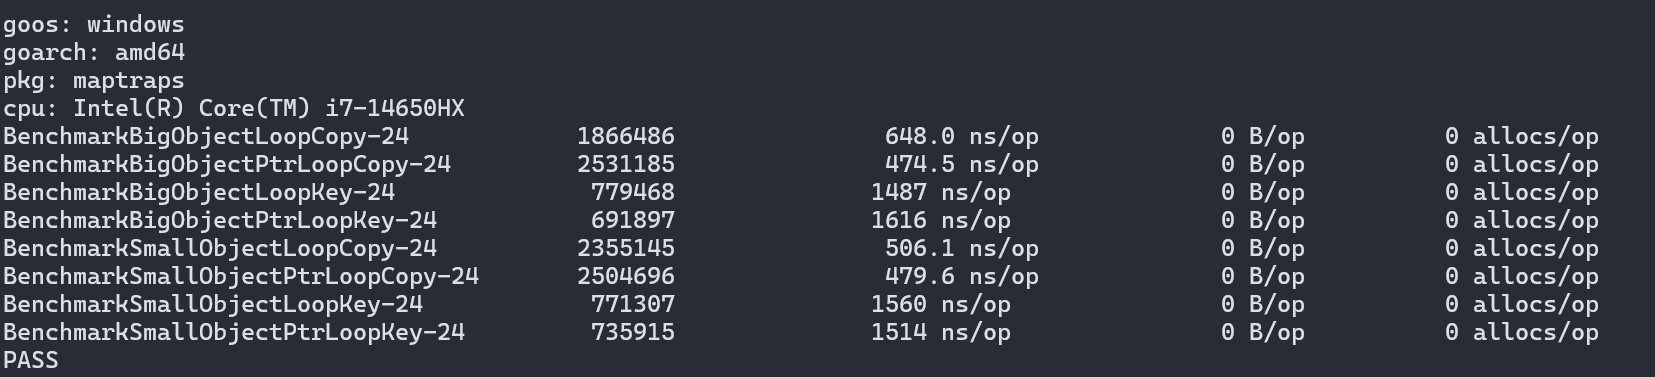Click BenchmarkBigObjectLoopCopy-24 benchmark name
Viewport: 1655px width, 377px height.
point(205,136)
